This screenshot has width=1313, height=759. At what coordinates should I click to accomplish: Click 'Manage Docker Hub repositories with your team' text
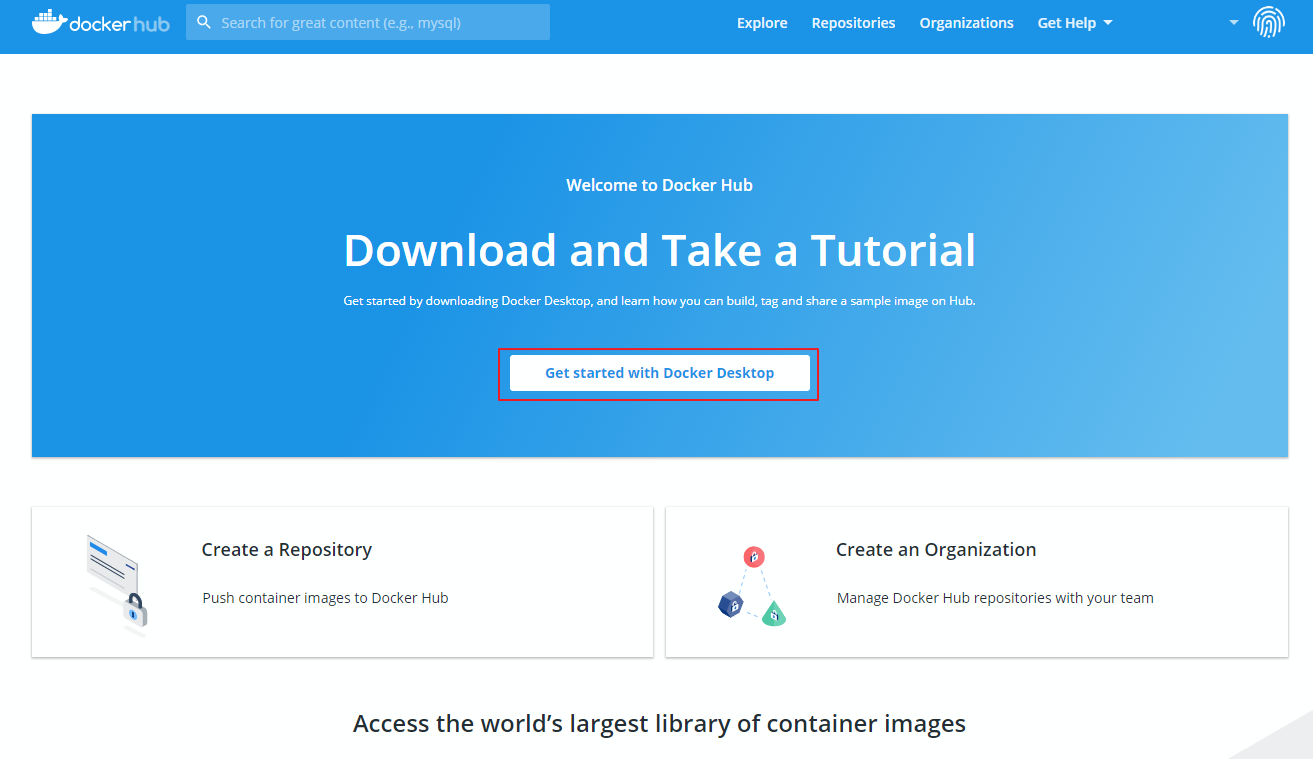click(995, 598)
